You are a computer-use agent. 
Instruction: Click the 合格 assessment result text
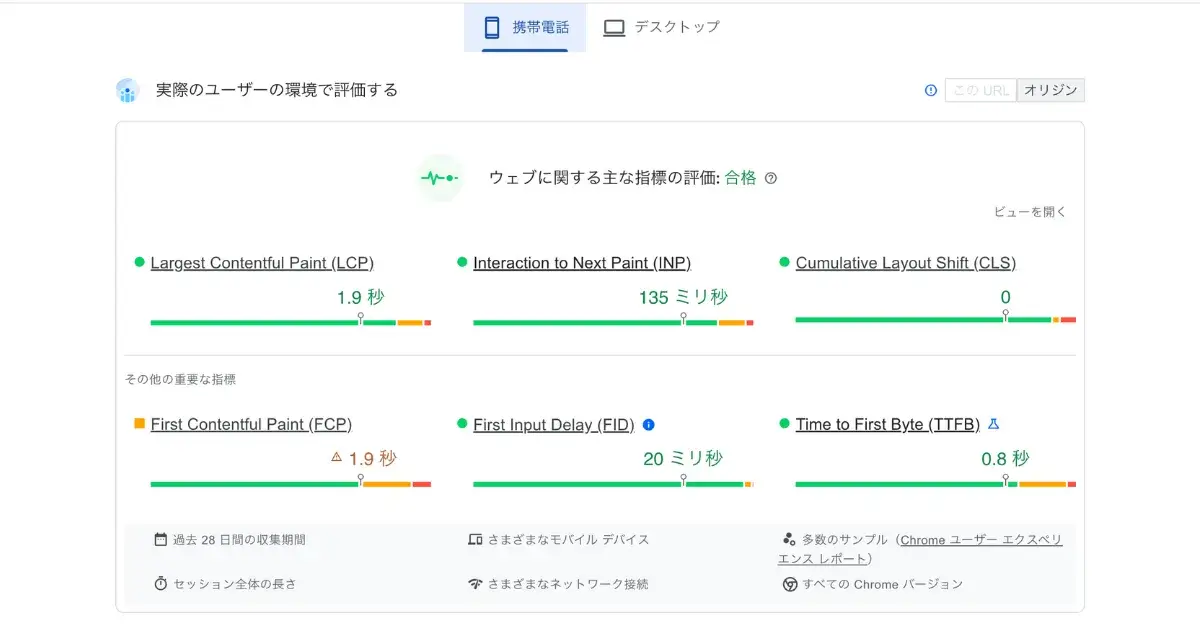tap(741, 178)
